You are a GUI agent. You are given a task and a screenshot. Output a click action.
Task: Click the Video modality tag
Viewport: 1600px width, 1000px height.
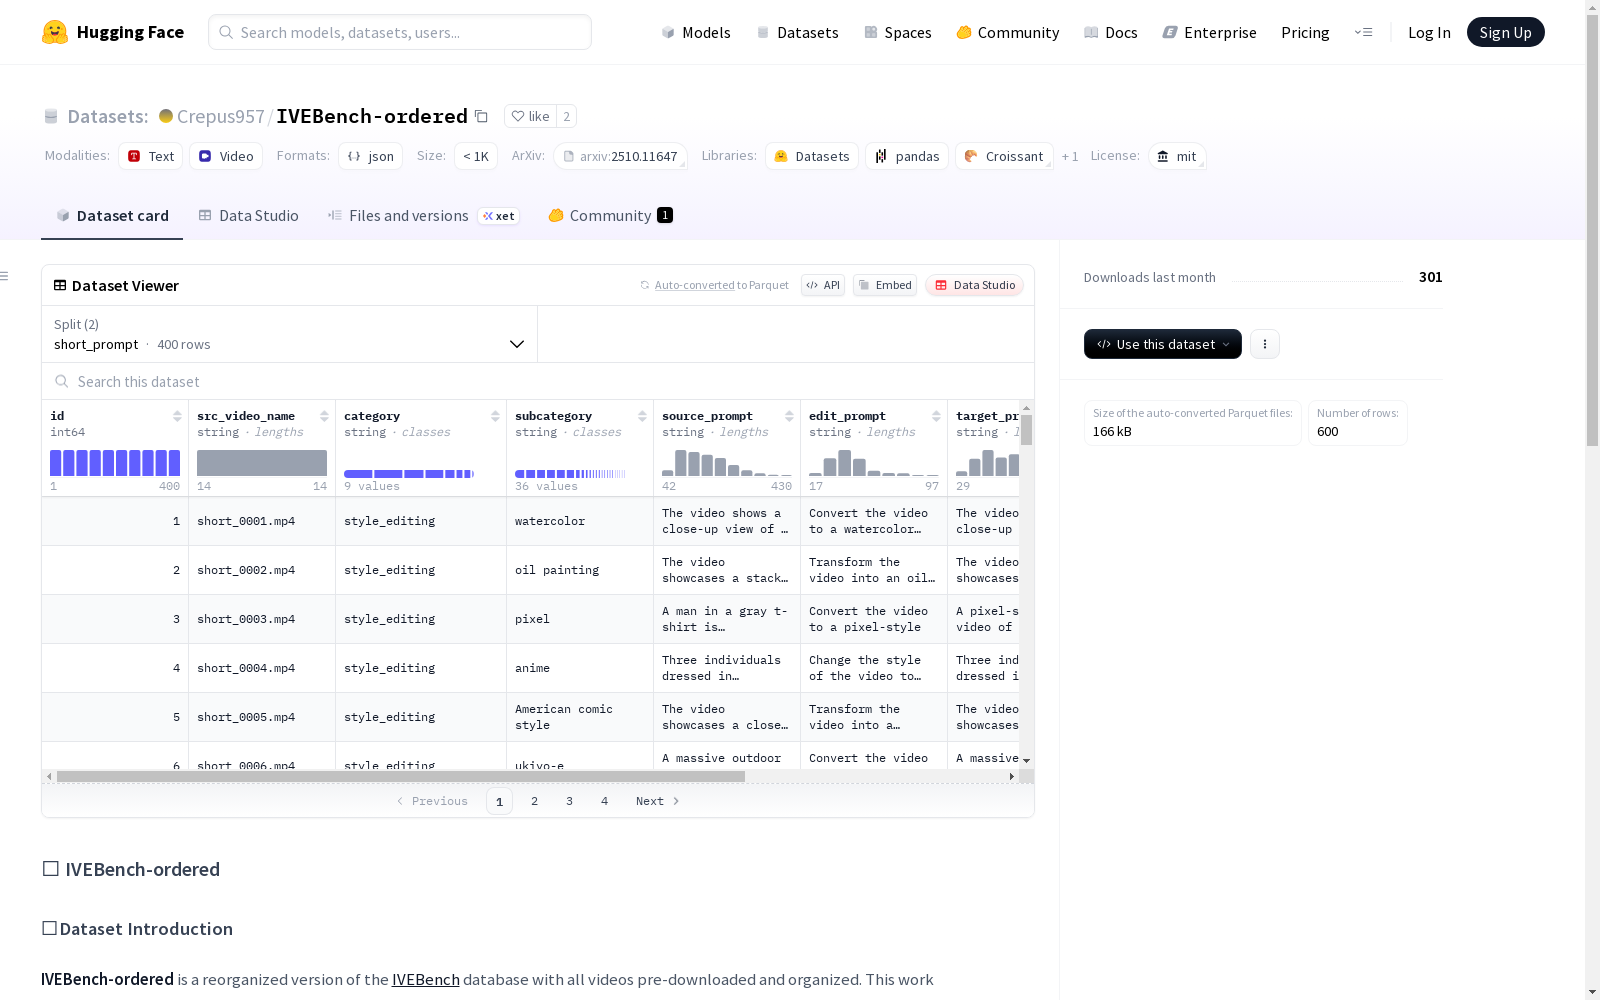[x=226, y=156]
